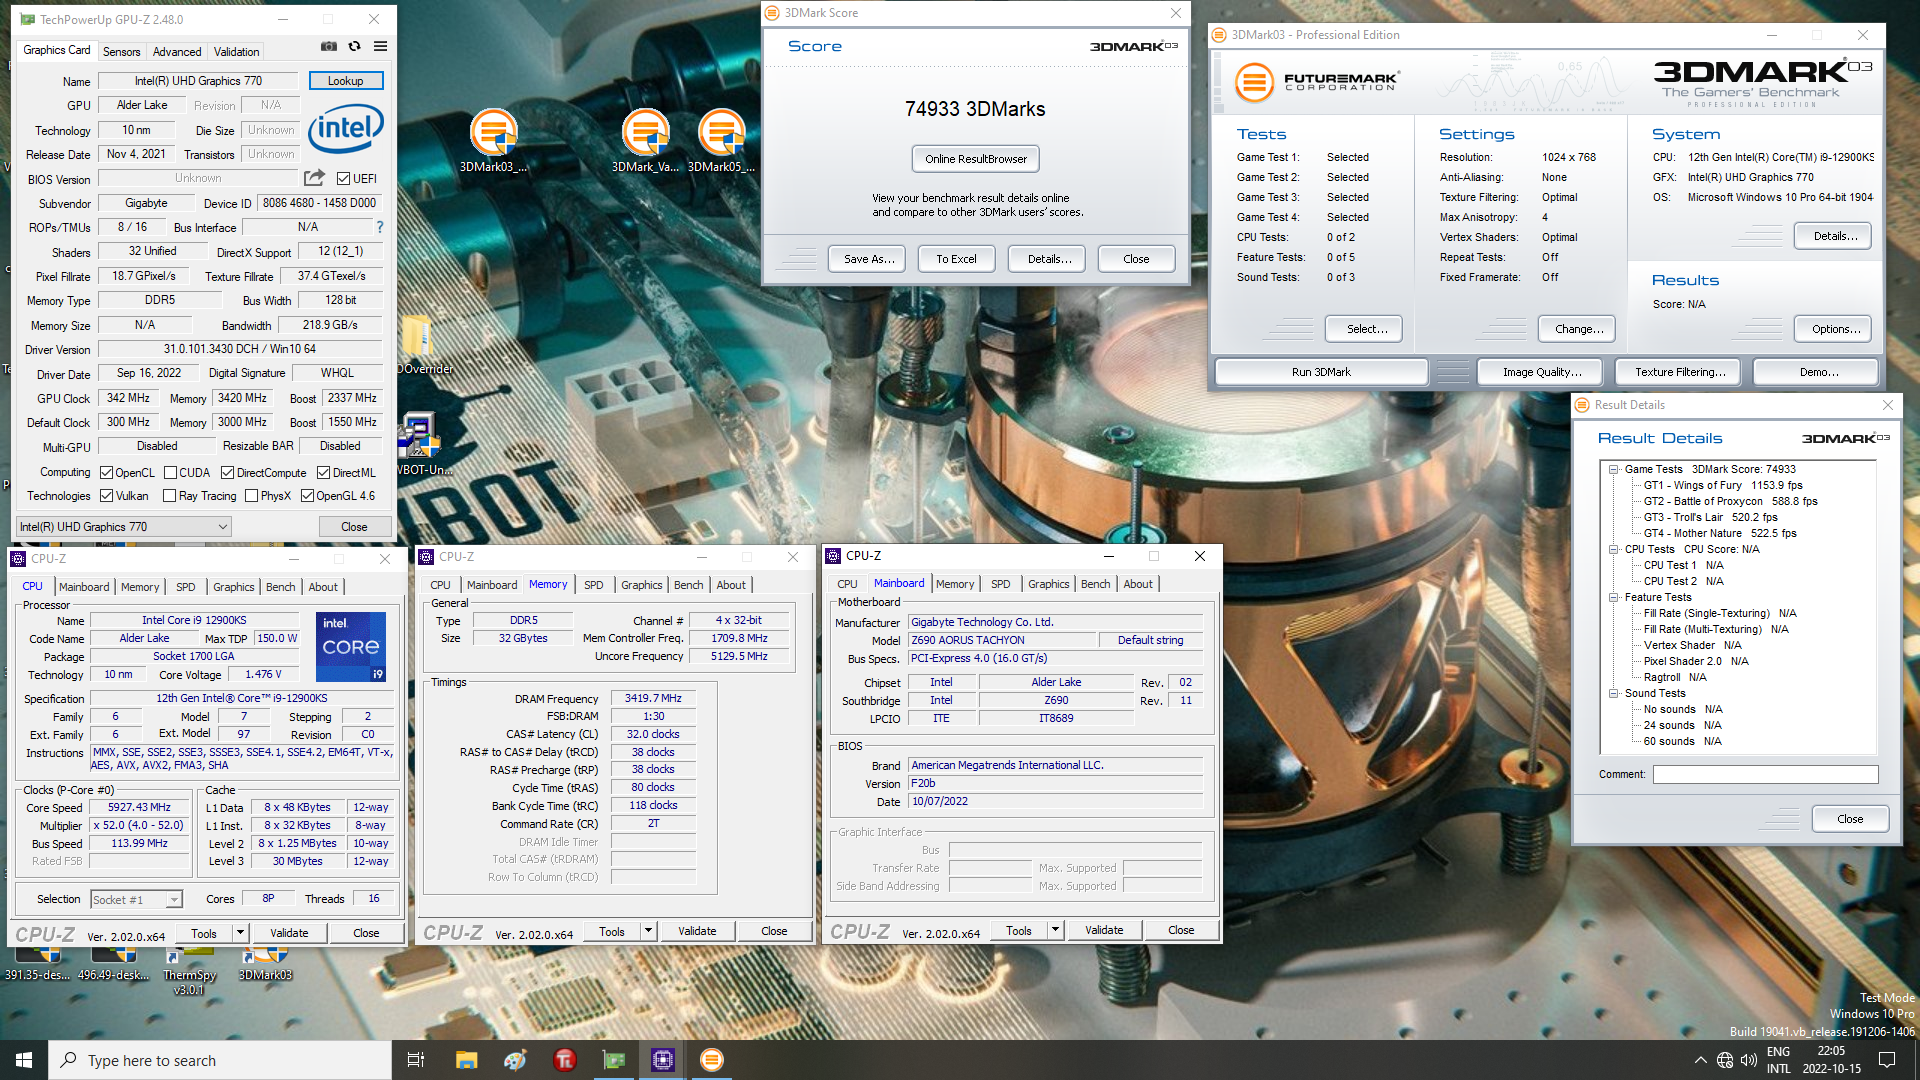The width and height of the screenshot is (1920, 1080).
Task: Open the HWBOT-Un... desktop installer icon
Action: (x=420, y=445)
